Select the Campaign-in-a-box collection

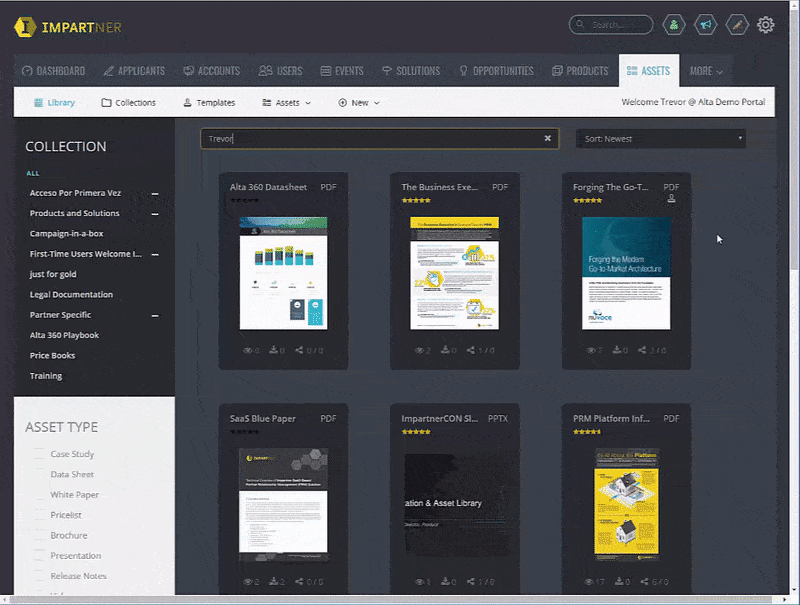pos(66,234)
